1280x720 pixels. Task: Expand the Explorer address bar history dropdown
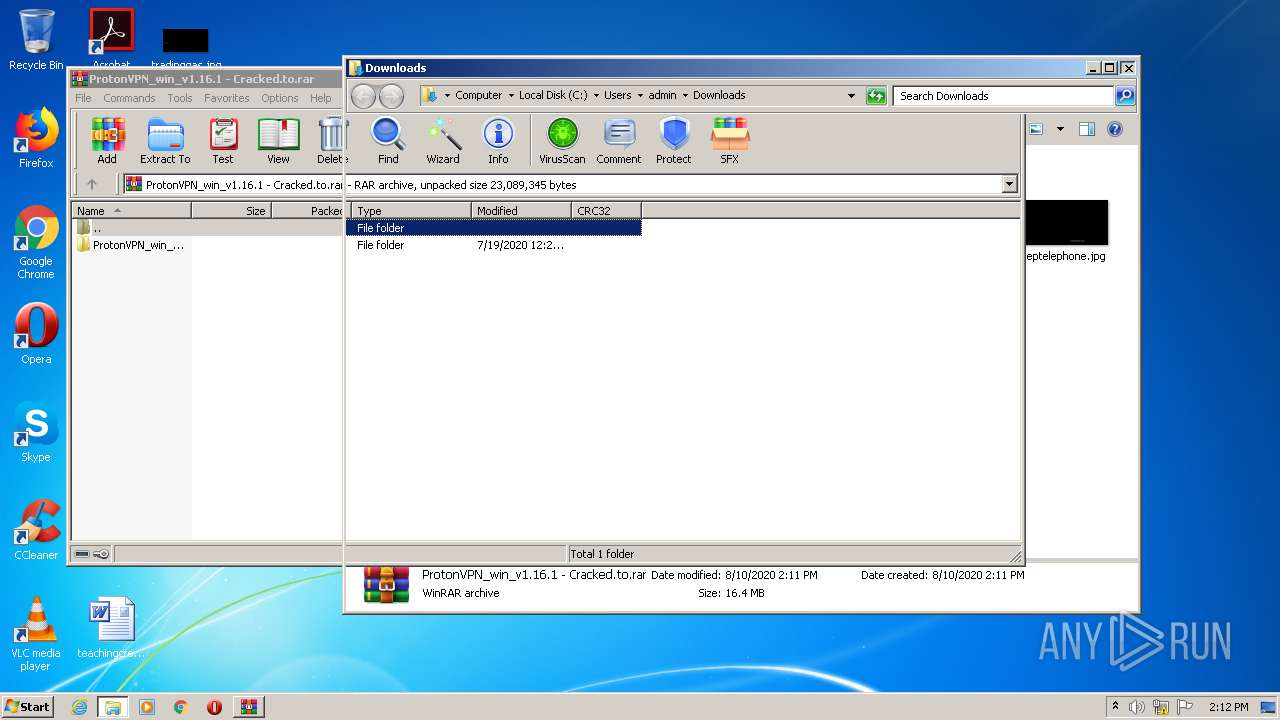[851, 96]
